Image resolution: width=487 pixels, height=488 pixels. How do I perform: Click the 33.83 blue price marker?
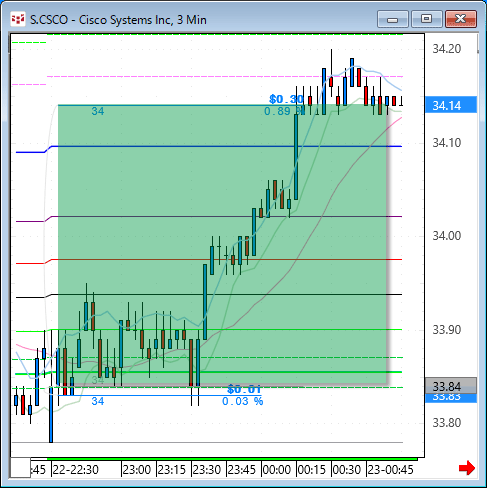(451, 398)
